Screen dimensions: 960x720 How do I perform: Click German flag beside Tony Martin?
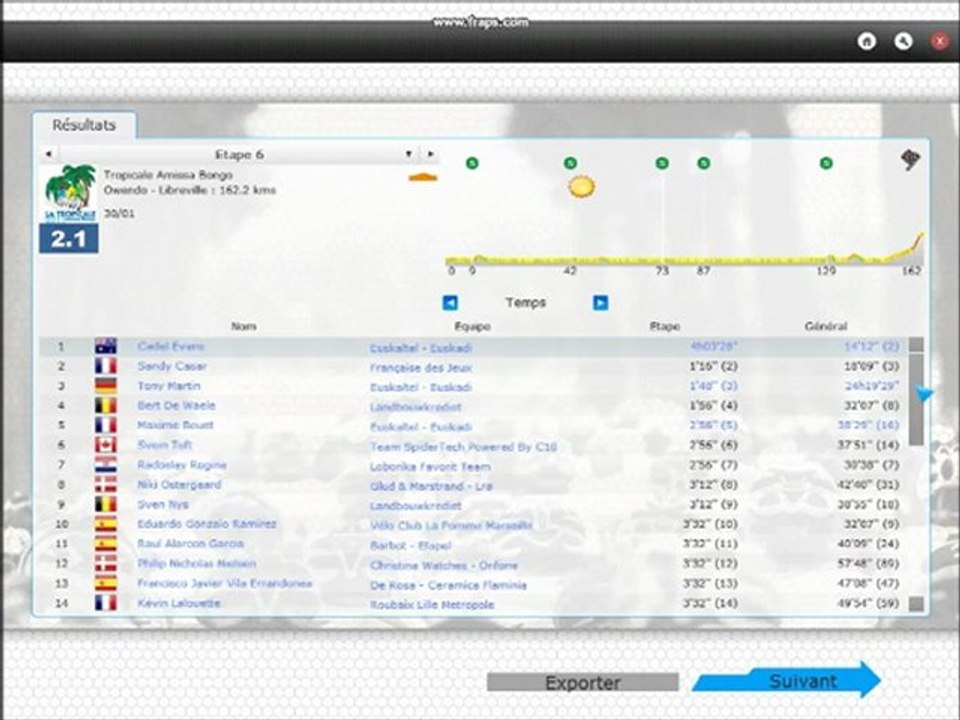[x=105, y=386]
